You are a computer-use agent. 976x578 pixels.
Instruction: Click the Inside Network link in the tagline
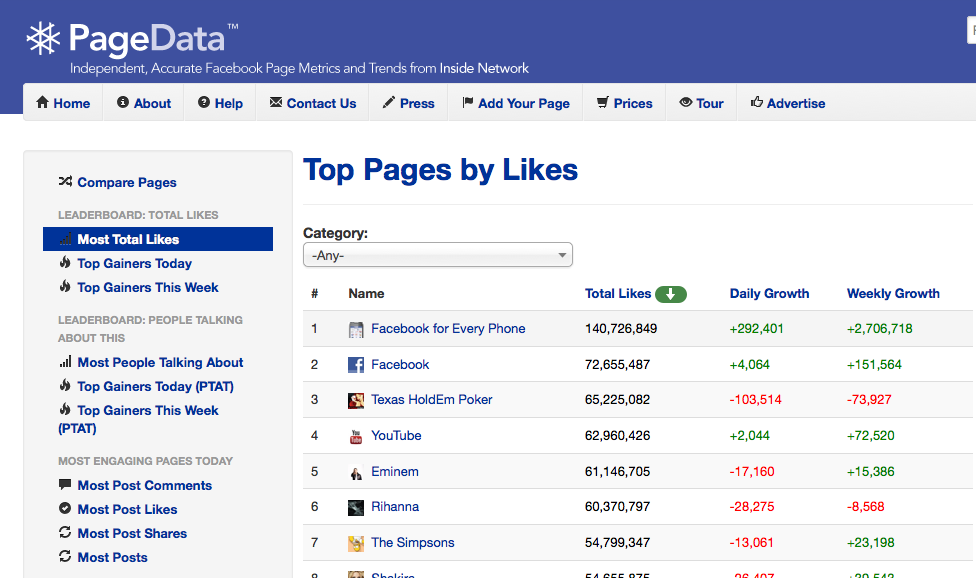(484, 68)
